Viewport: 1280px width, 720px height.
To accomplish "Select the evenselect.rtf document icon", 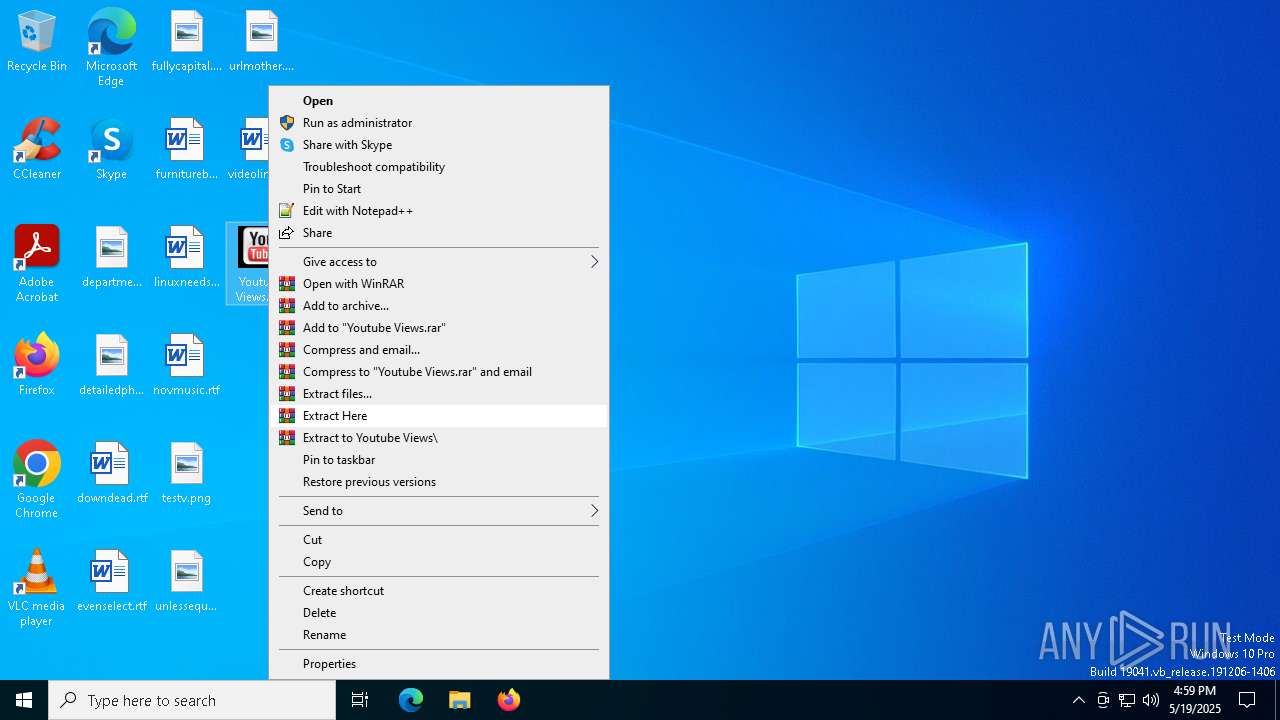I will [111, 582].
